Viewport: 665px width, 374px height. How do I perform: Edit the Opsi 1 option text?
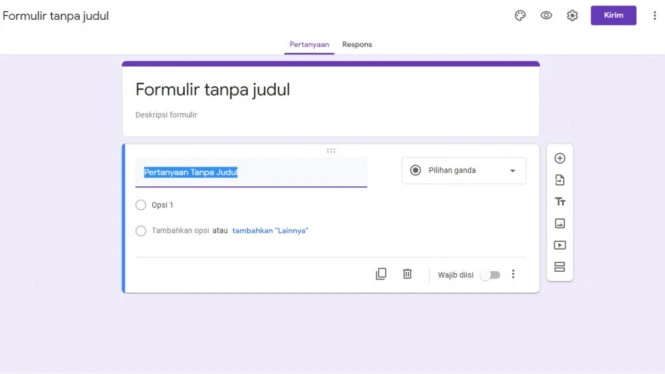(x=162, y=205)
